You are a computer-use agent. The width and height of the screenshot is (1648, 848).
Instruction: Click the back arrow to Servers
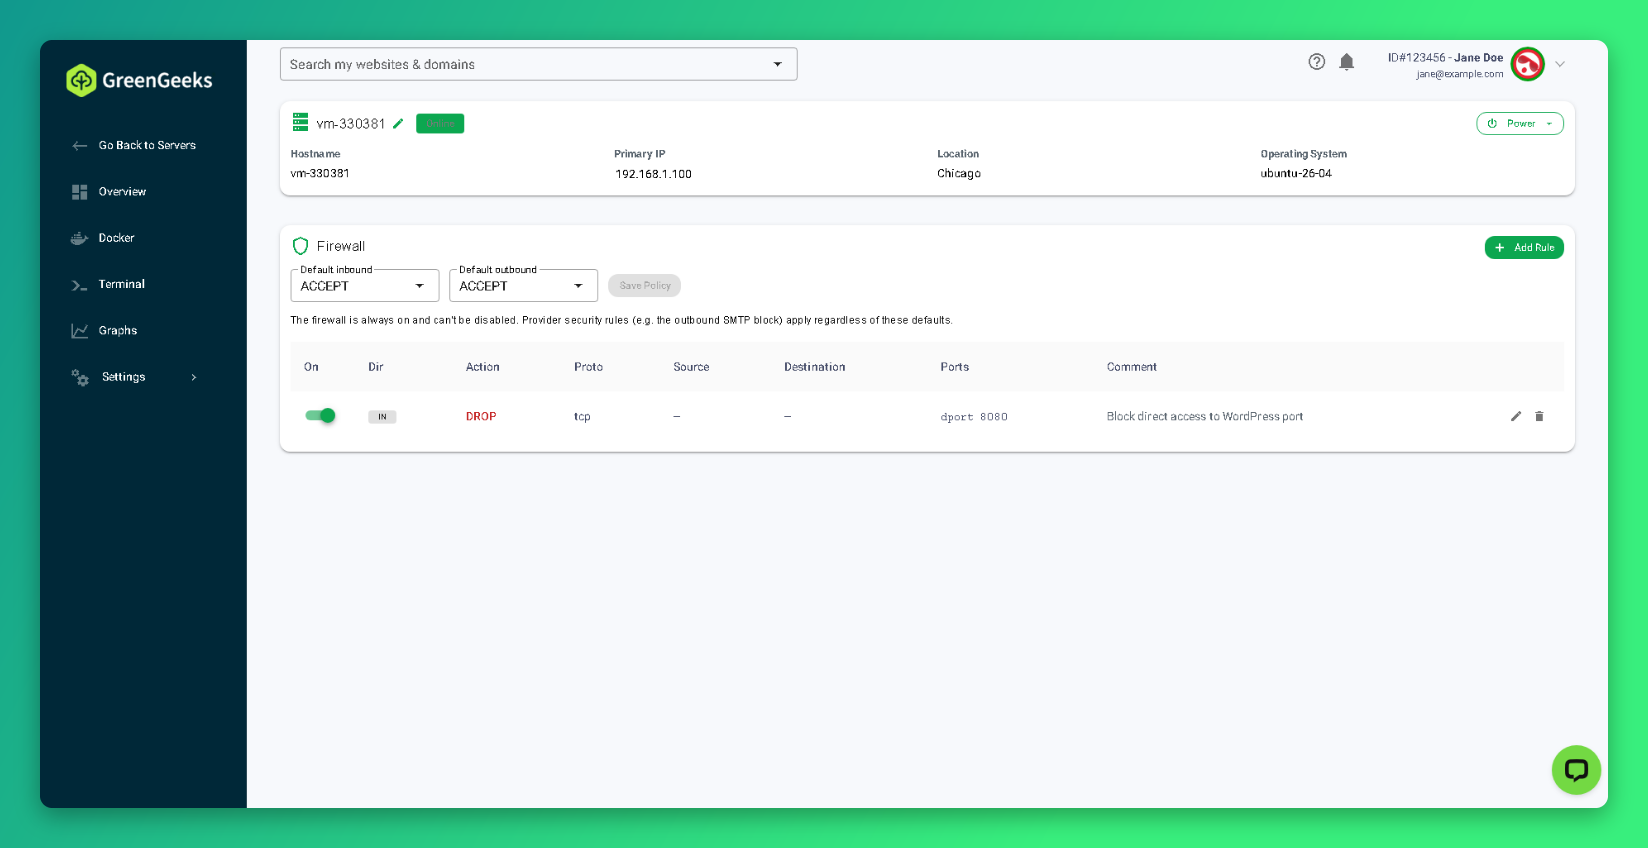(x=80, y=146)
